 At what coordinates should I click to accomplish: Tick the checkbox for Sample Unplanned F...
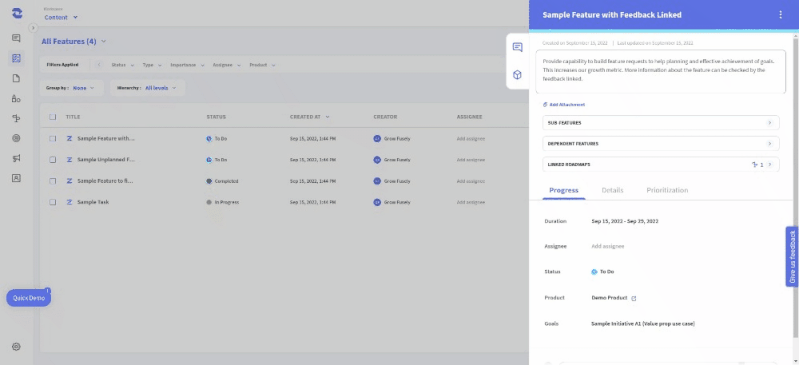coord(52,160)
